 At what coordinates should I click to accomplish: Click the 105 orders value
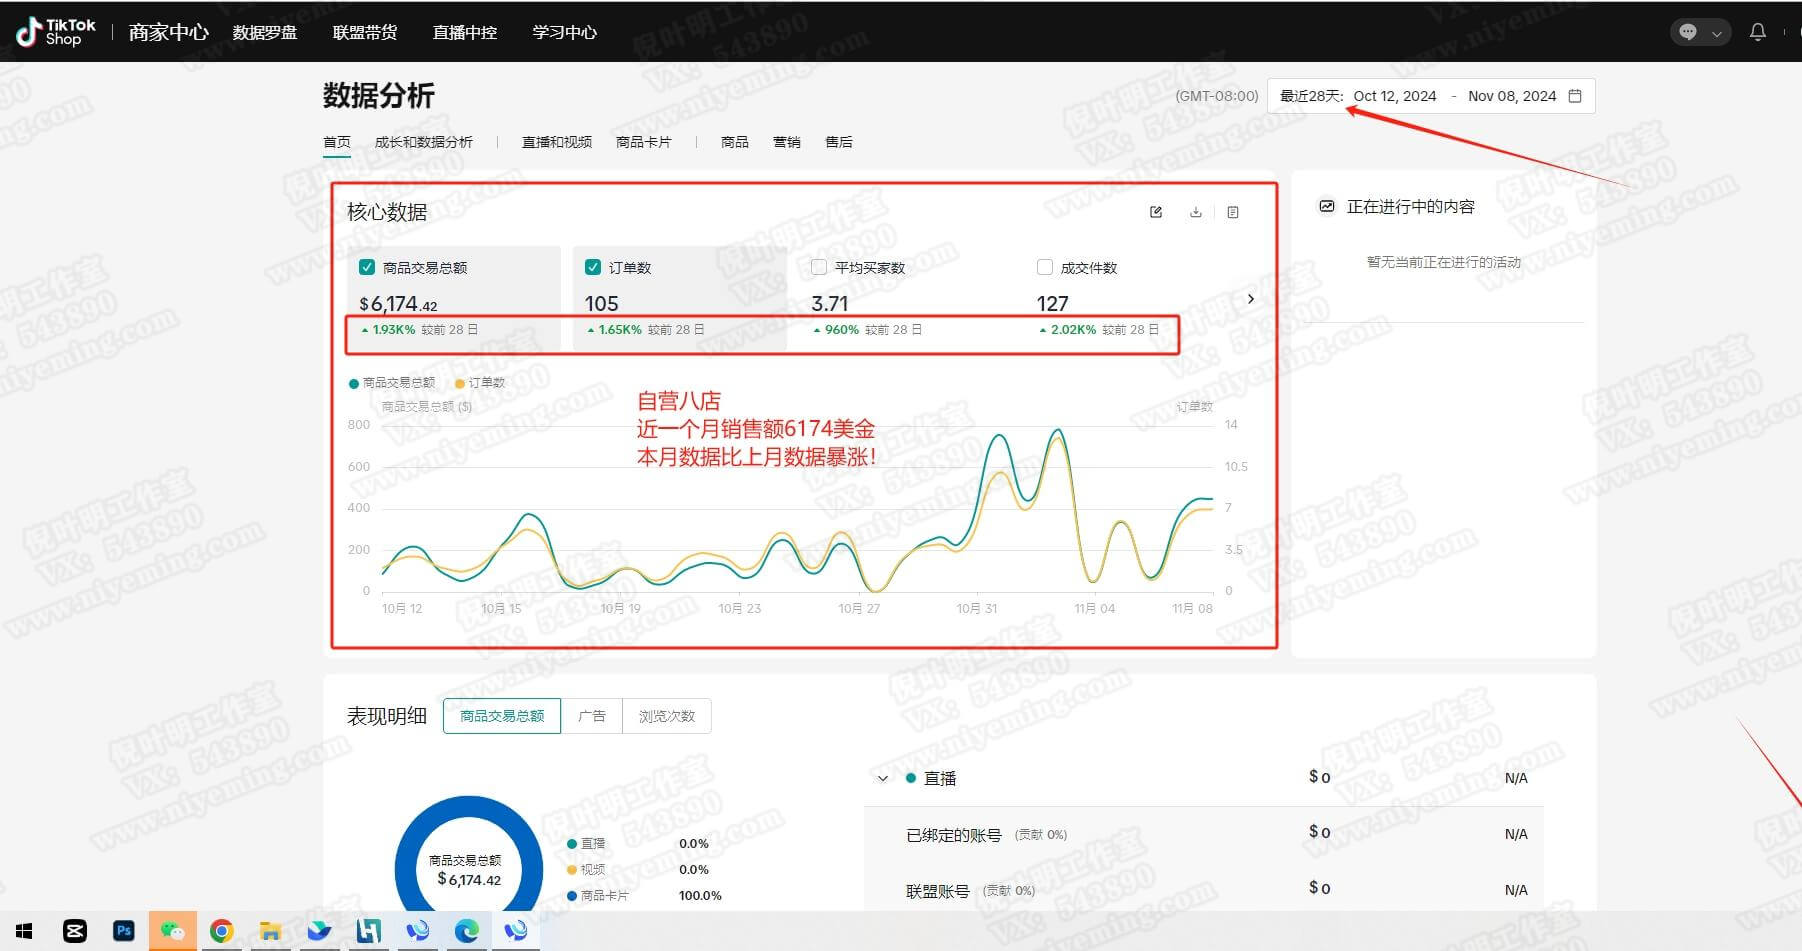(602, 303)
